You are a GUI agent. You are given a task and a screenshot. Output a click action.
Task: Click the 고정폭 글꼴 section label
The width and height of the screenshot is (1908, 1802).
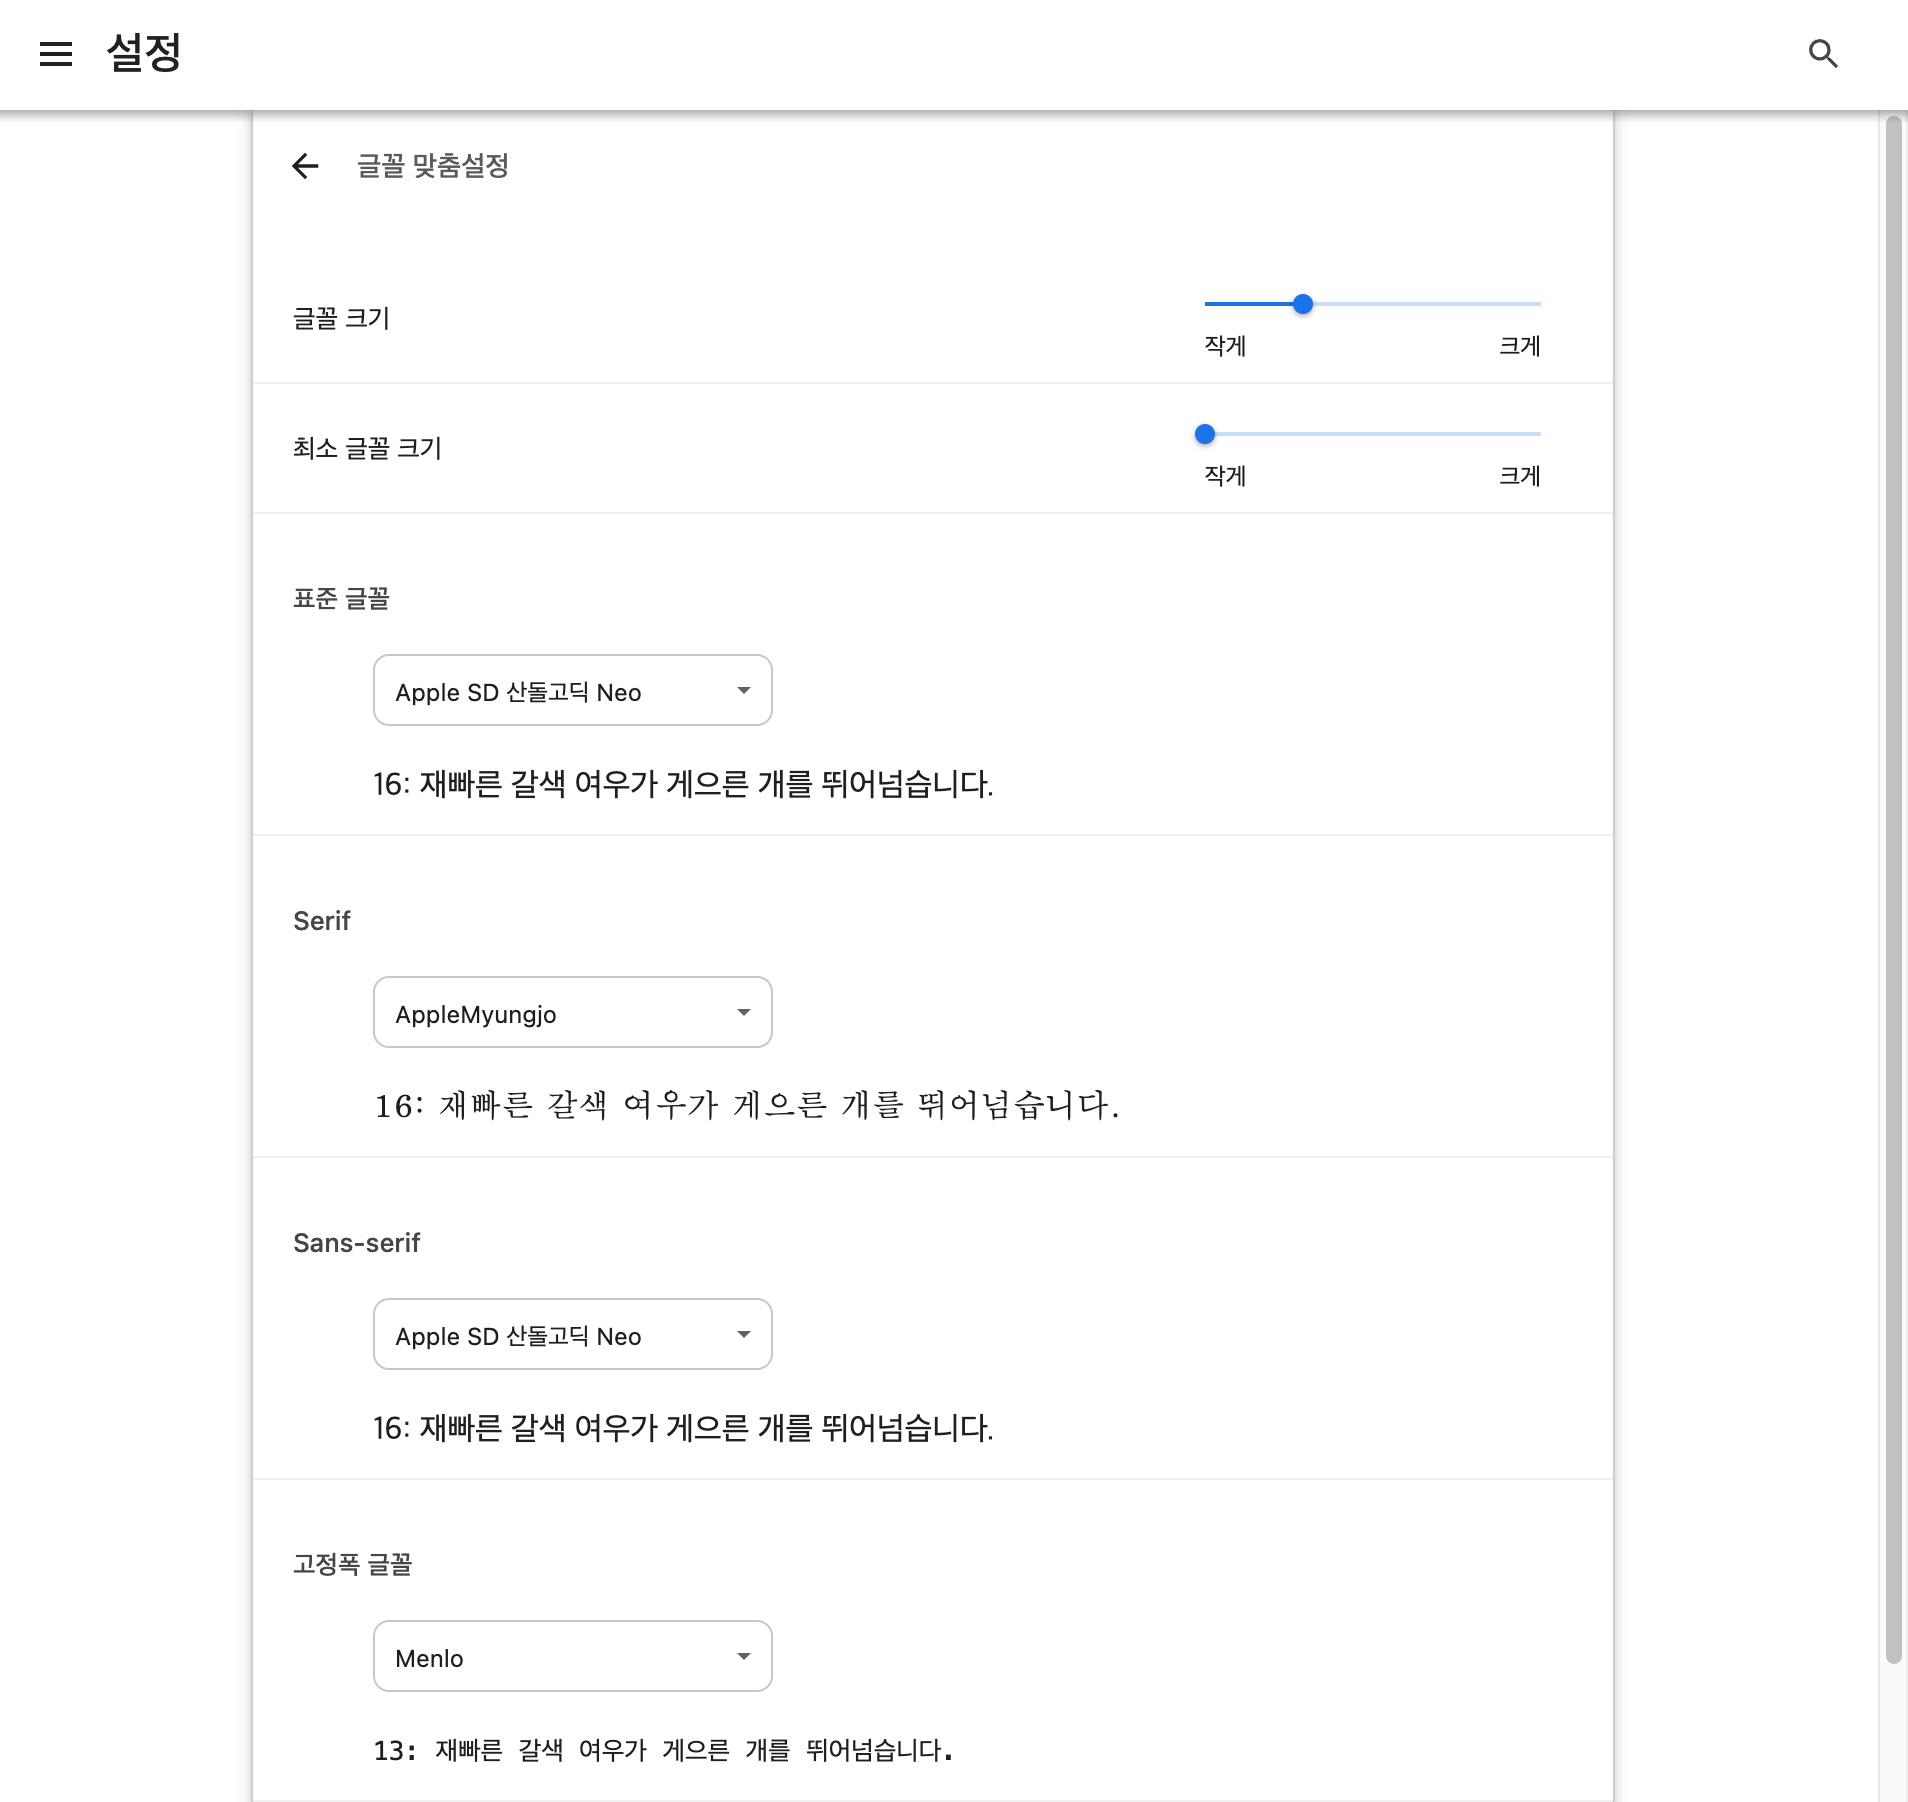pos(352,1565)
